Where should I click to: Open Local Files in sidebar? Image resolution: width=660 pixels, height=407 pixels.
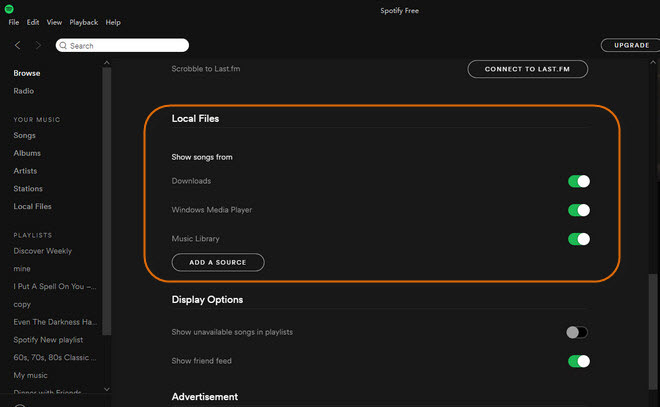(x=32, y=206)
